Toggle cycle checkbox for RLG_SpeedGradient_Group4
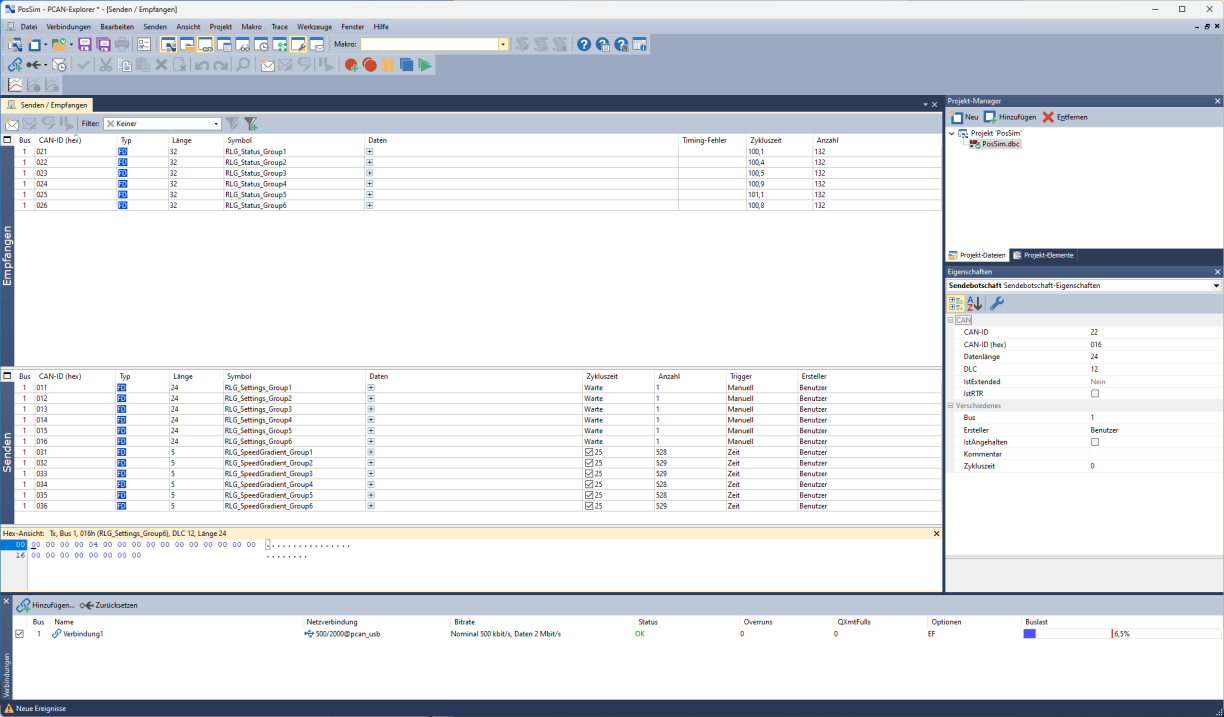 [589, 485]
